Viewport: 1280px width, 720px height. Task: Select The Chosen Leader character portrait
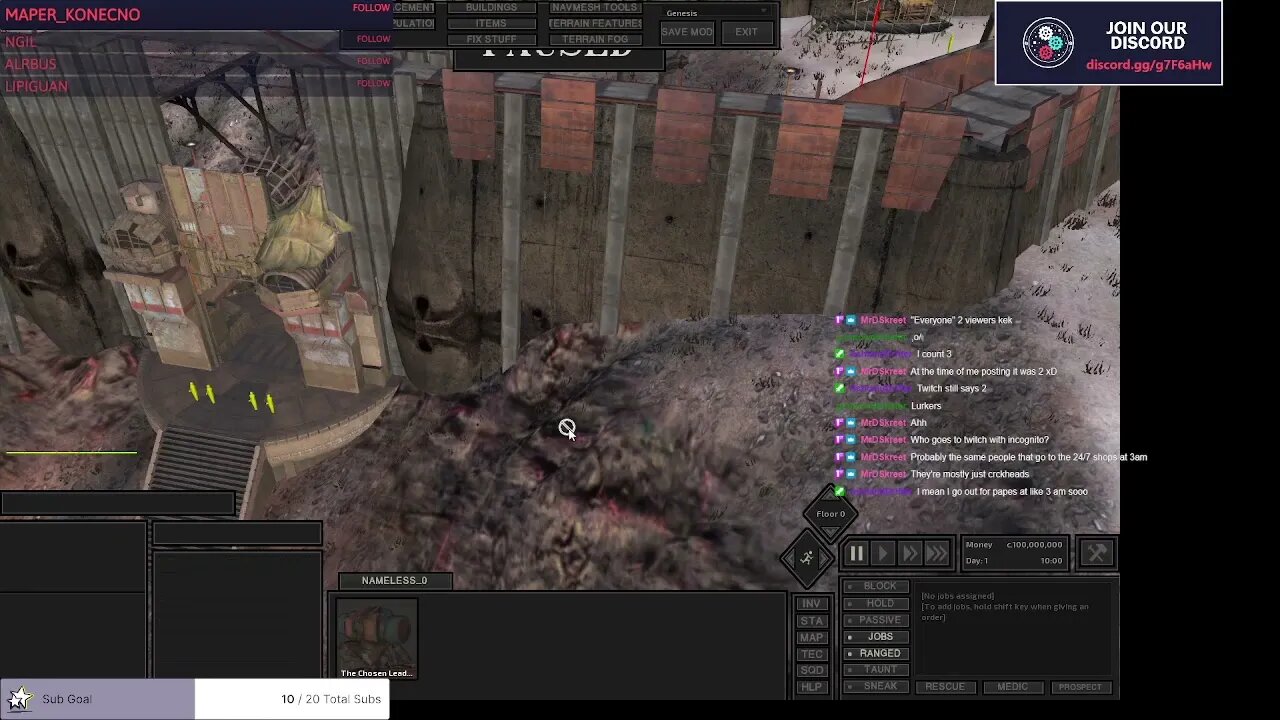[x=376, y=638]
